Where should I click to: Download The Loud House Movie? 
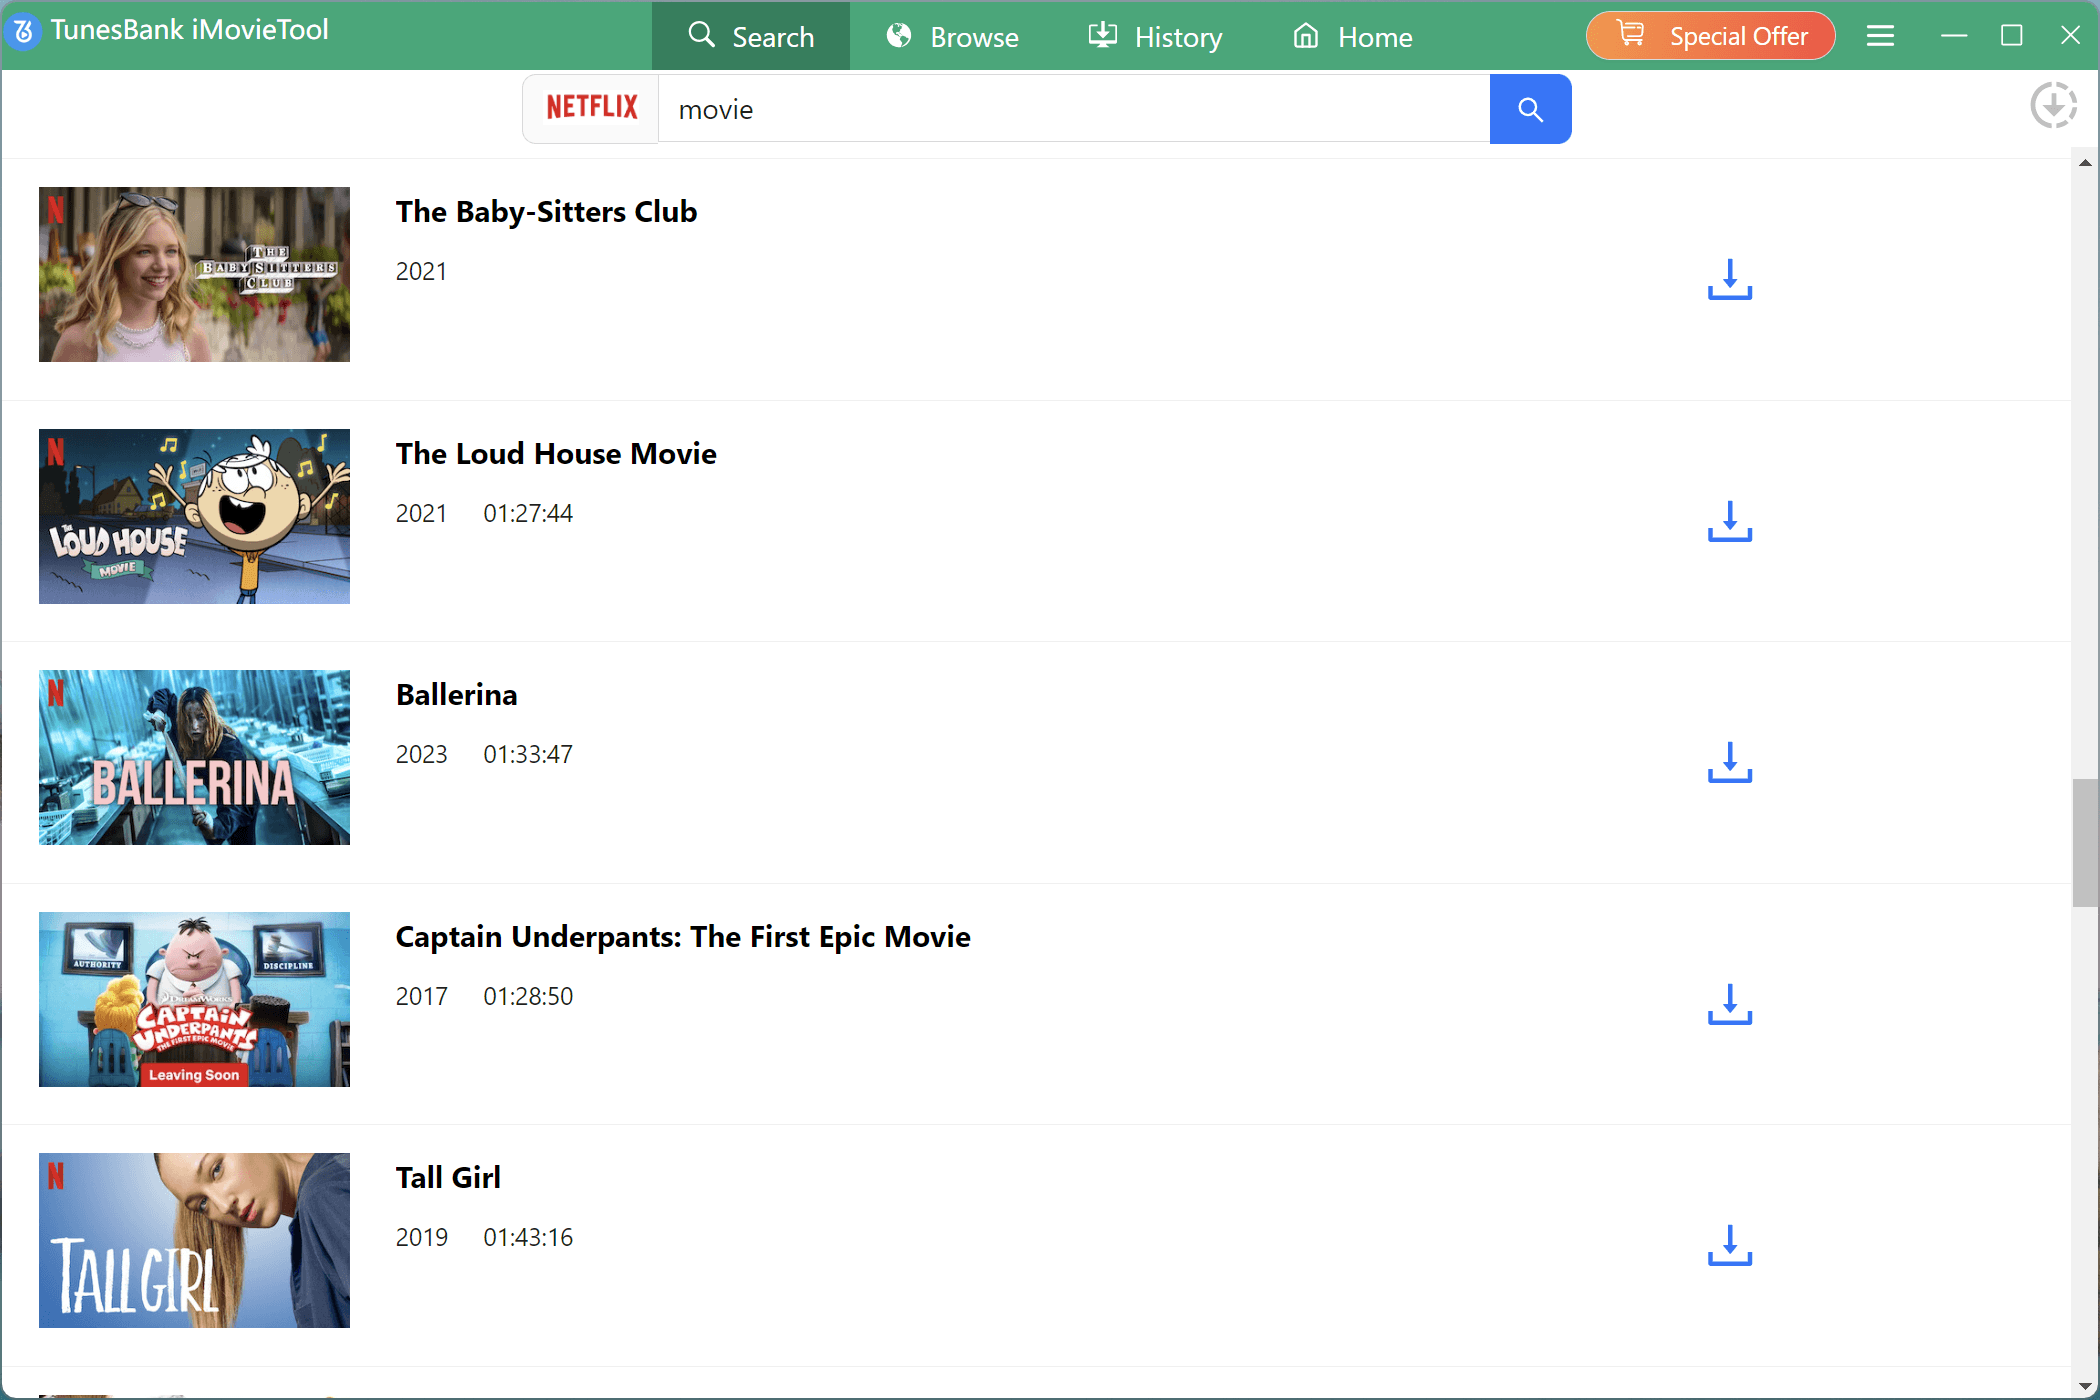click(x=1729, y=522)
